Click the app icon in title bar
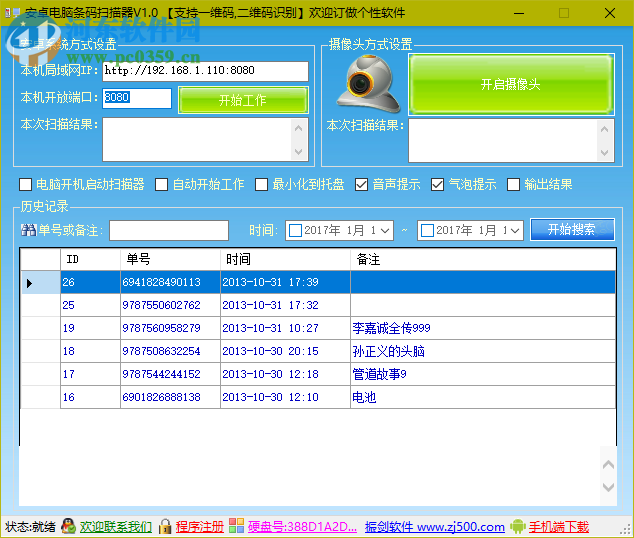The image size is (634, 538). click(12, 13)
